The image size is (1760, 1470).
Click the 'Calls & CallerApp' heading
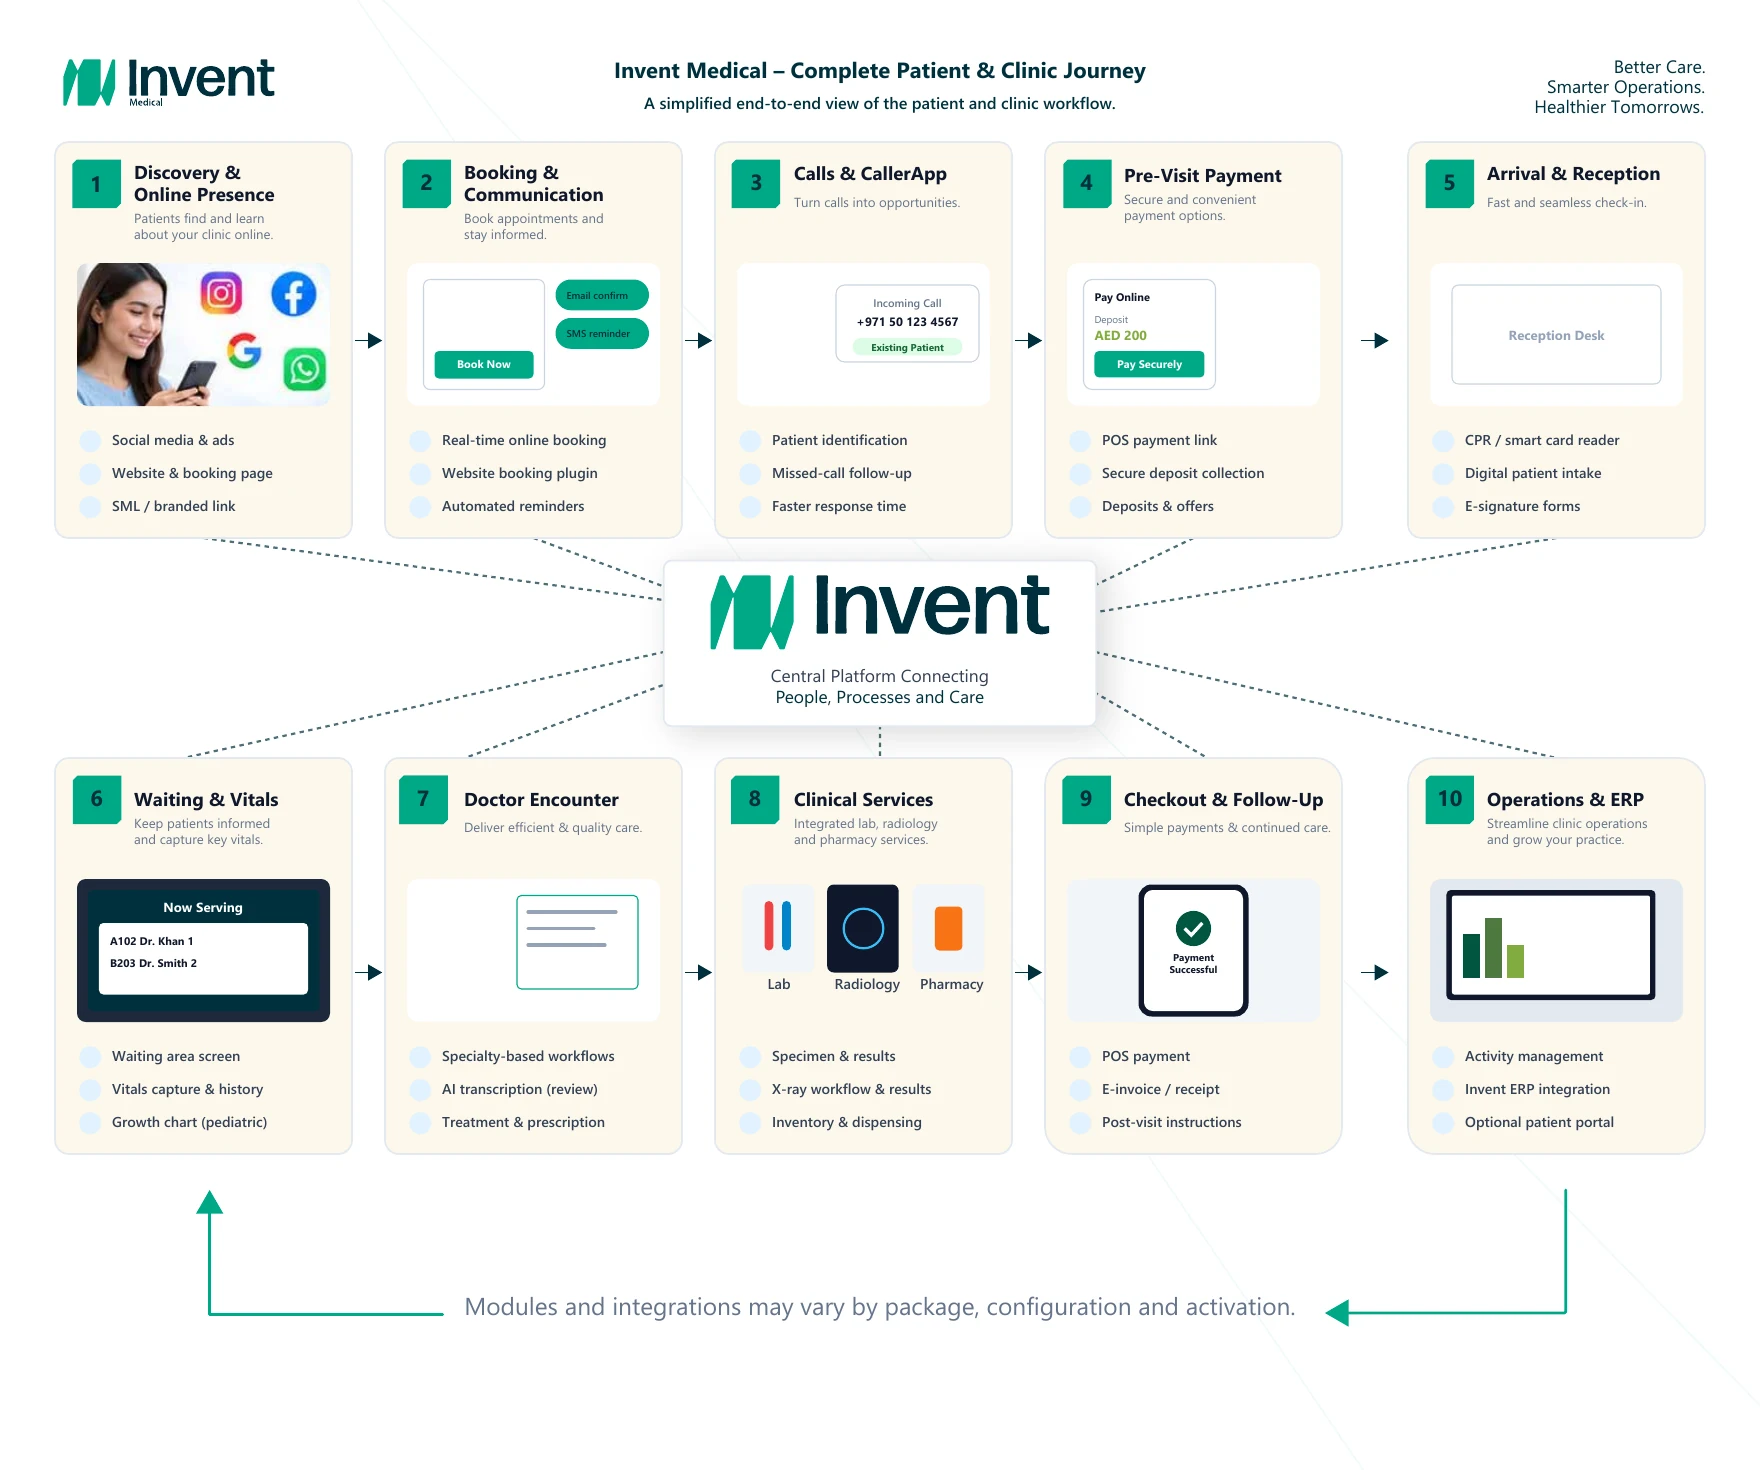pos(870,174)
